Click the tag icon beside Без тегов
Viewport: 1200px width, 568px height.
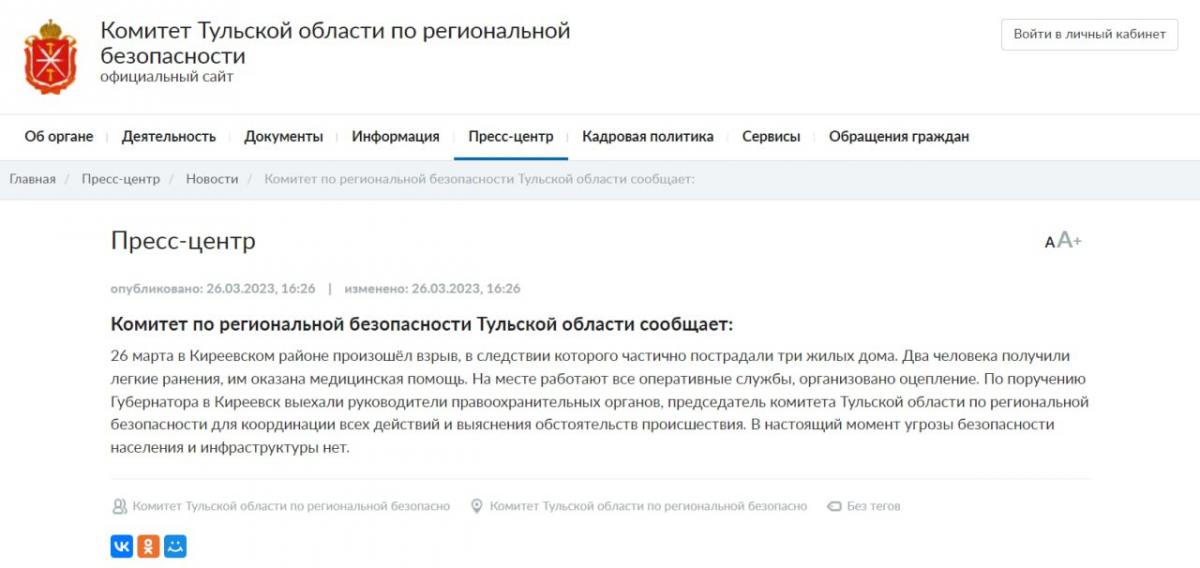click(834, 506)
